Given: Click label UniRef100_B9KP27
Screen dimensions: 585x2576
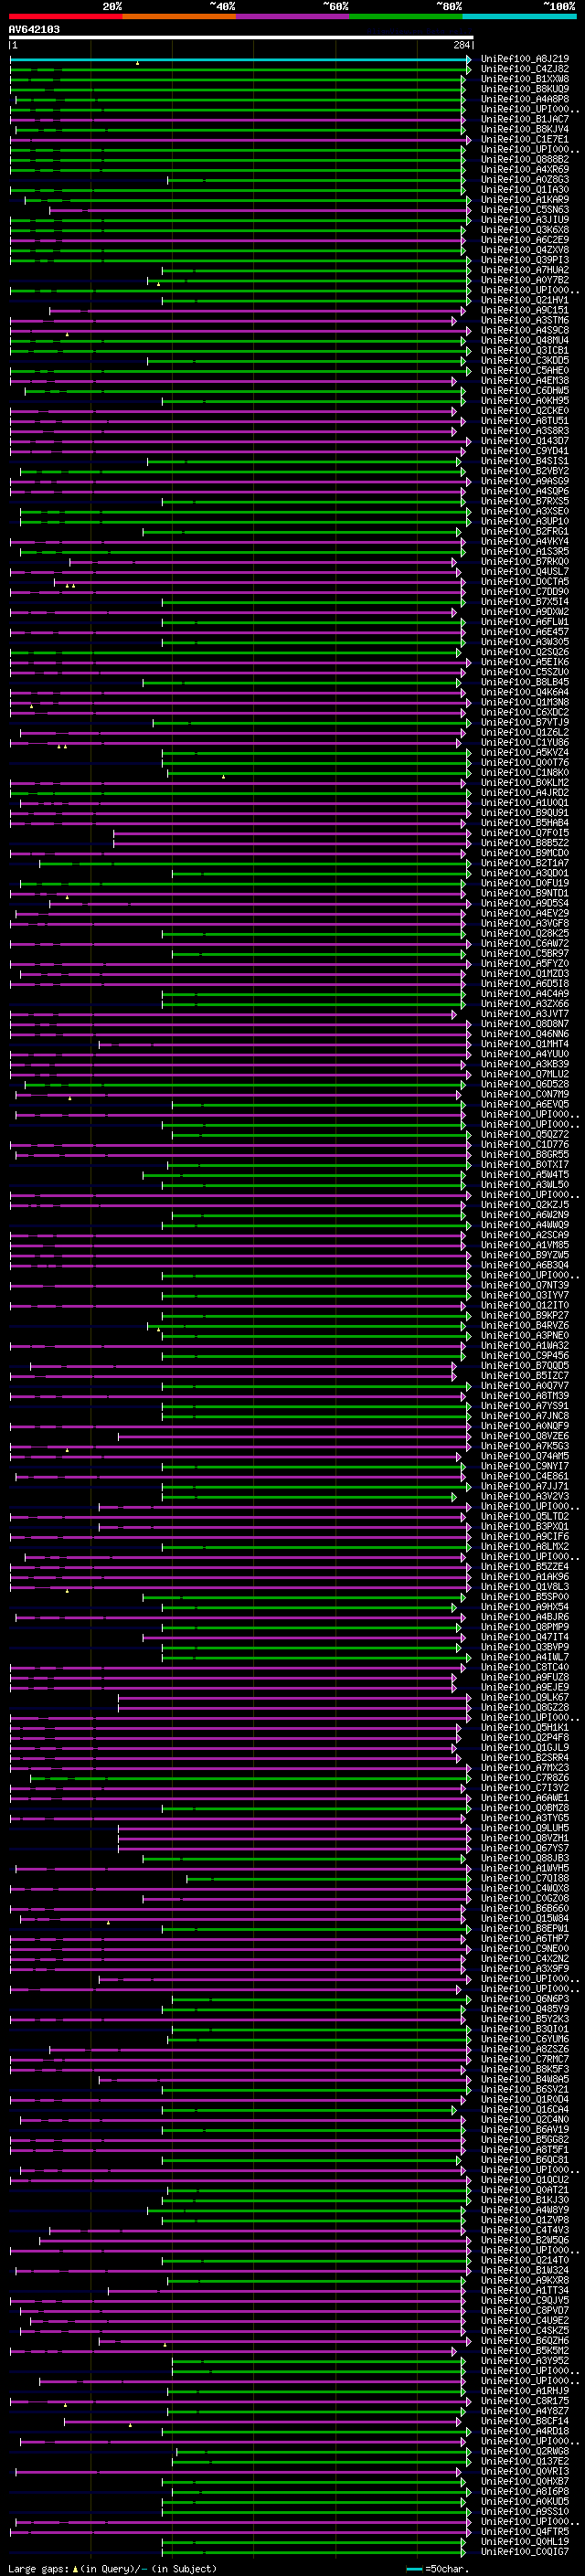Looking at the screenshot, I should 525,1315.
